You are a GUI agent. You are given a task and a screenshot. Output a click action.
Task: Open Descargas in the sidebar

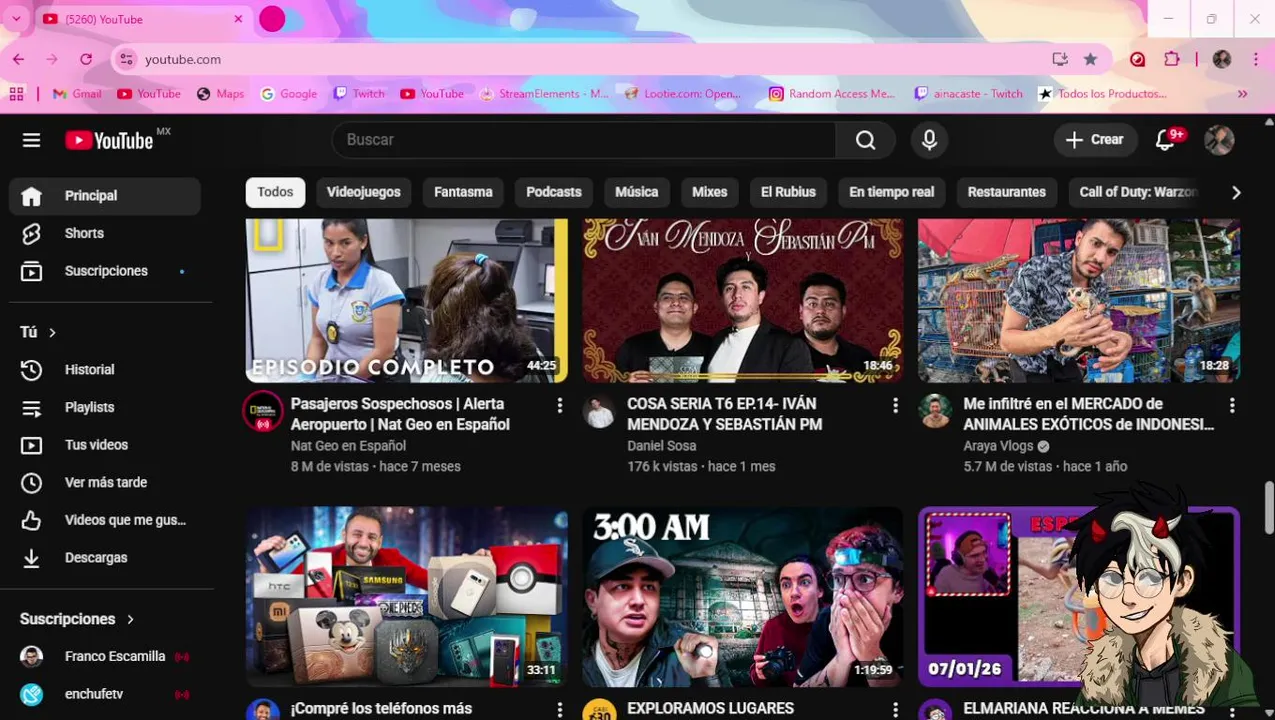point(105,558)
